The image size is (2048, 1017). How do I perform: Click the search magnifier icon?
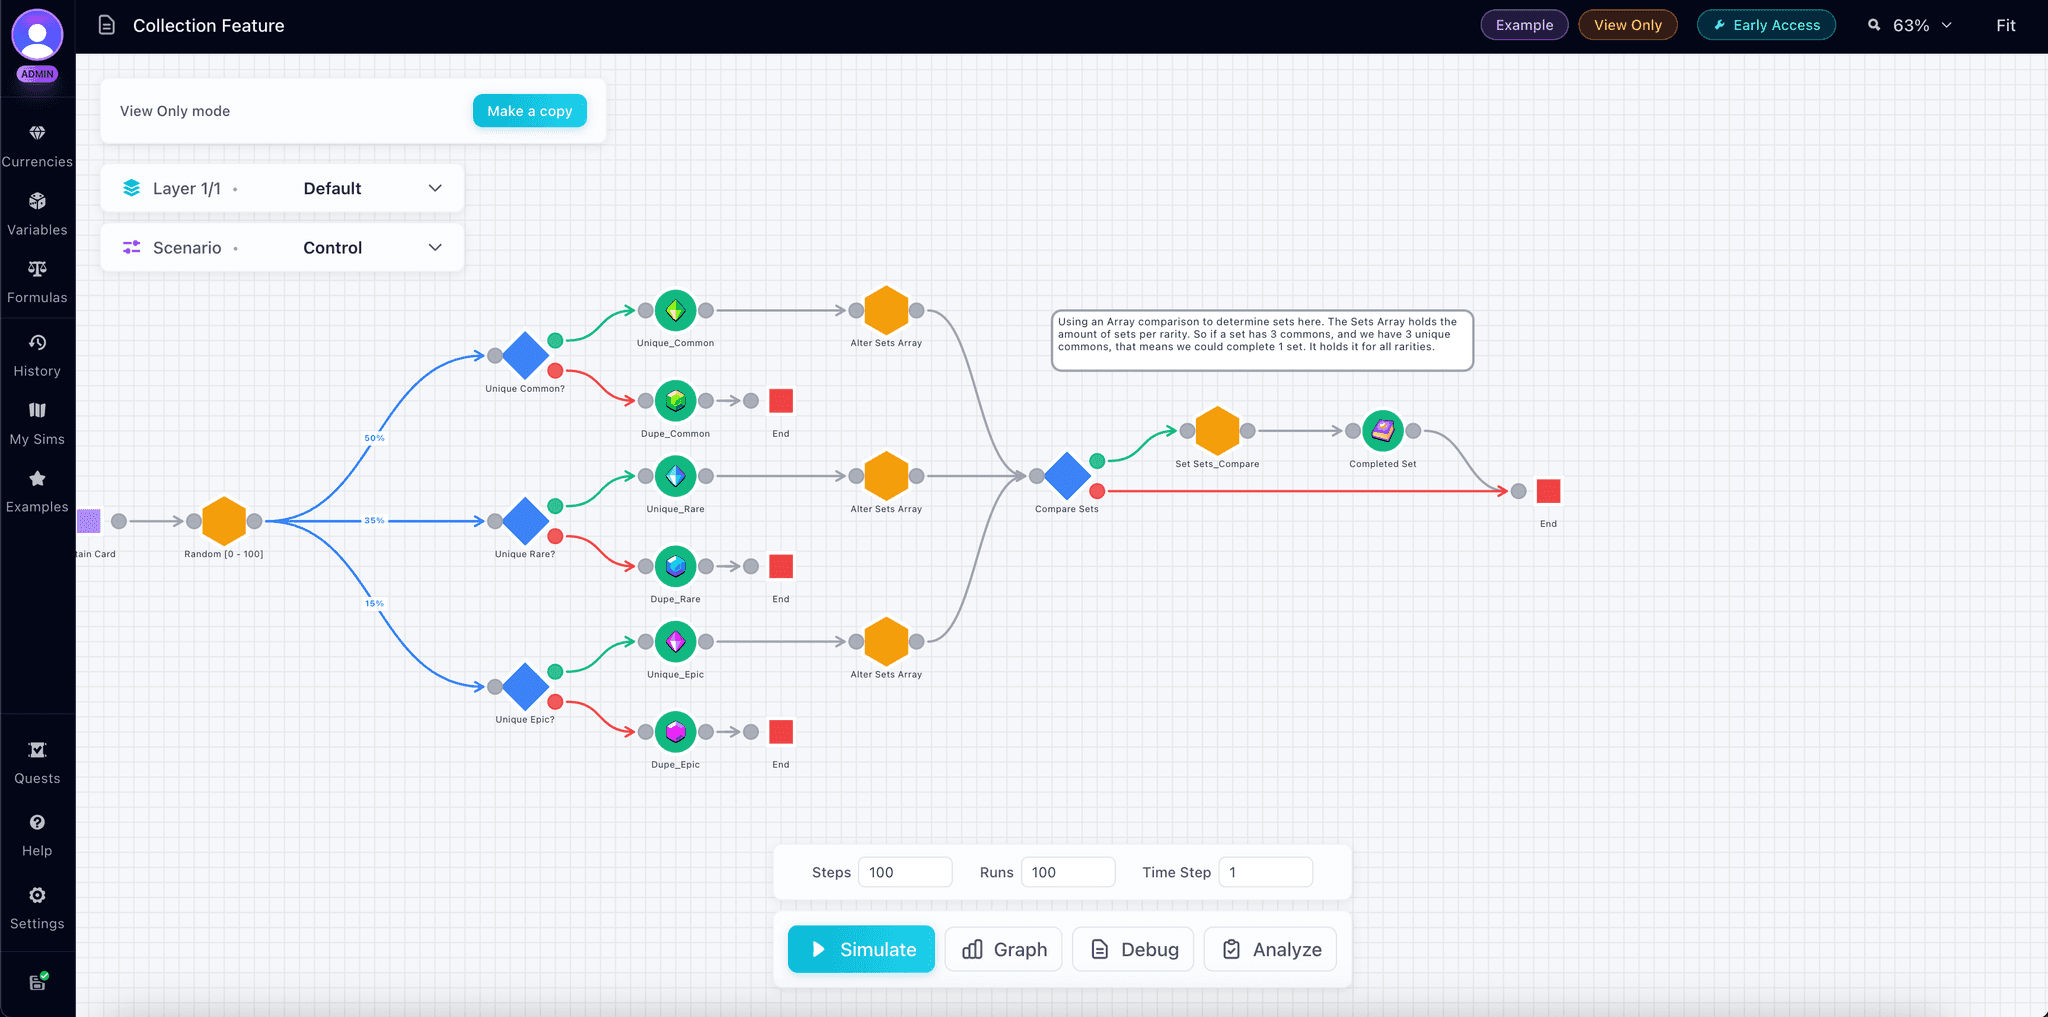(1874, 24)
